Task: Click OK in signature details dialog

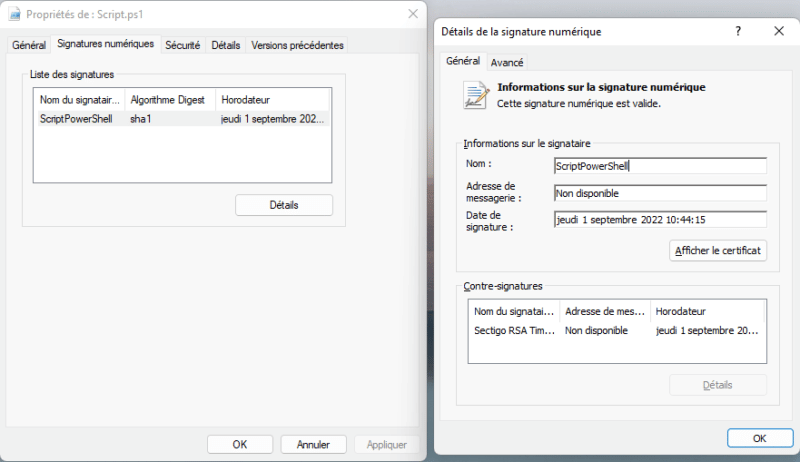Action: coord(760,438)
